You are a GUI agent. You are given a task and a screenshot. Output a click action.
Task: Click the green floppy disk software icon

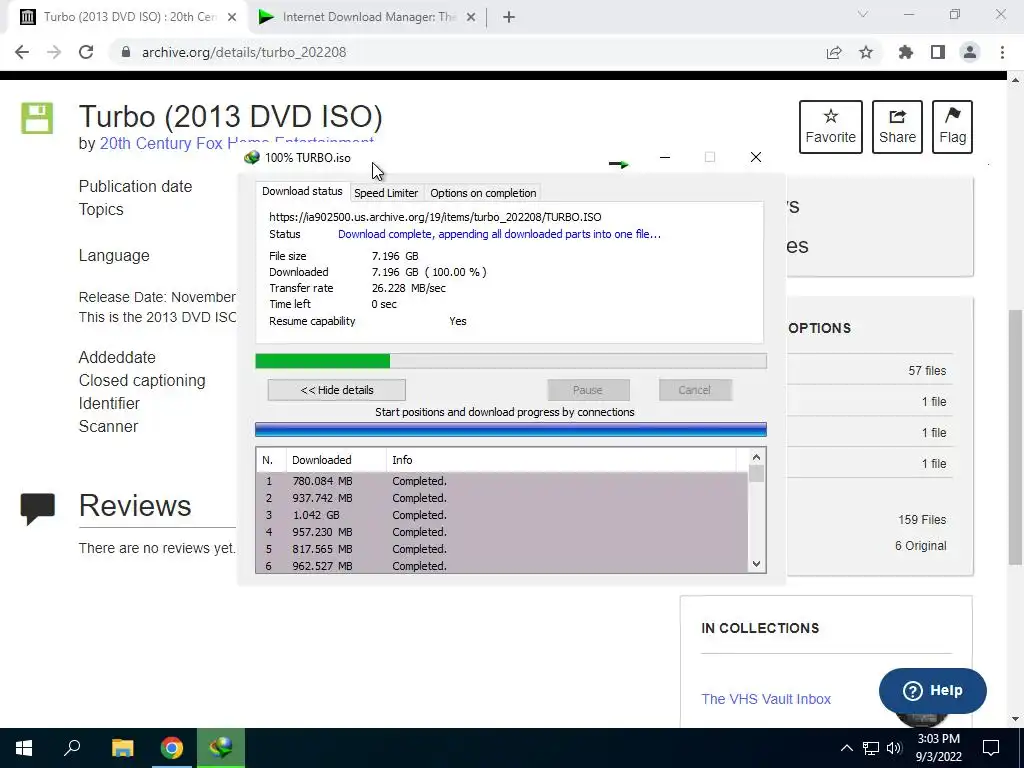click(37, 118)
